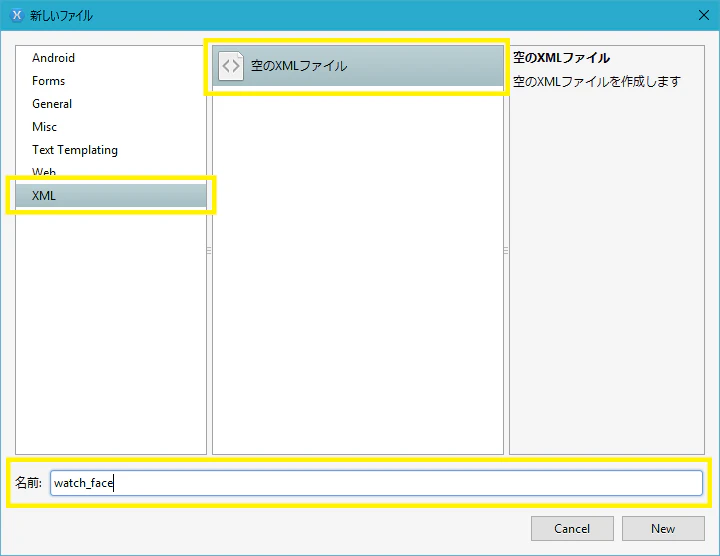720x556 pixels.
Task: Click the New button
Action: [663, 529]
